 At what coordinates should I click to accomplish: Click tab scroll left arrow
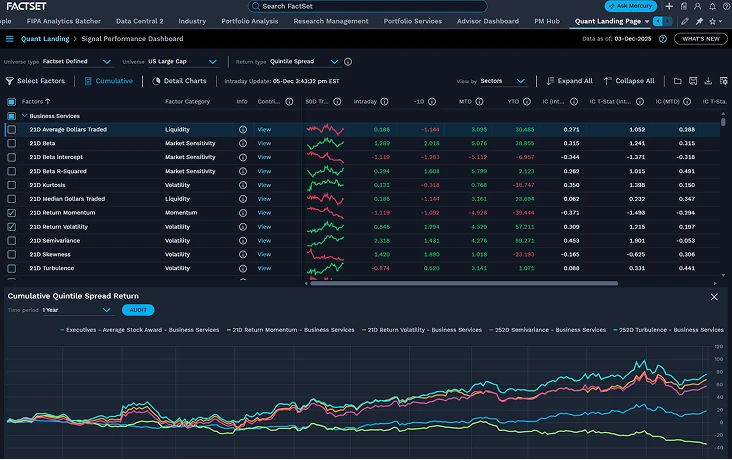pos(658,21)
